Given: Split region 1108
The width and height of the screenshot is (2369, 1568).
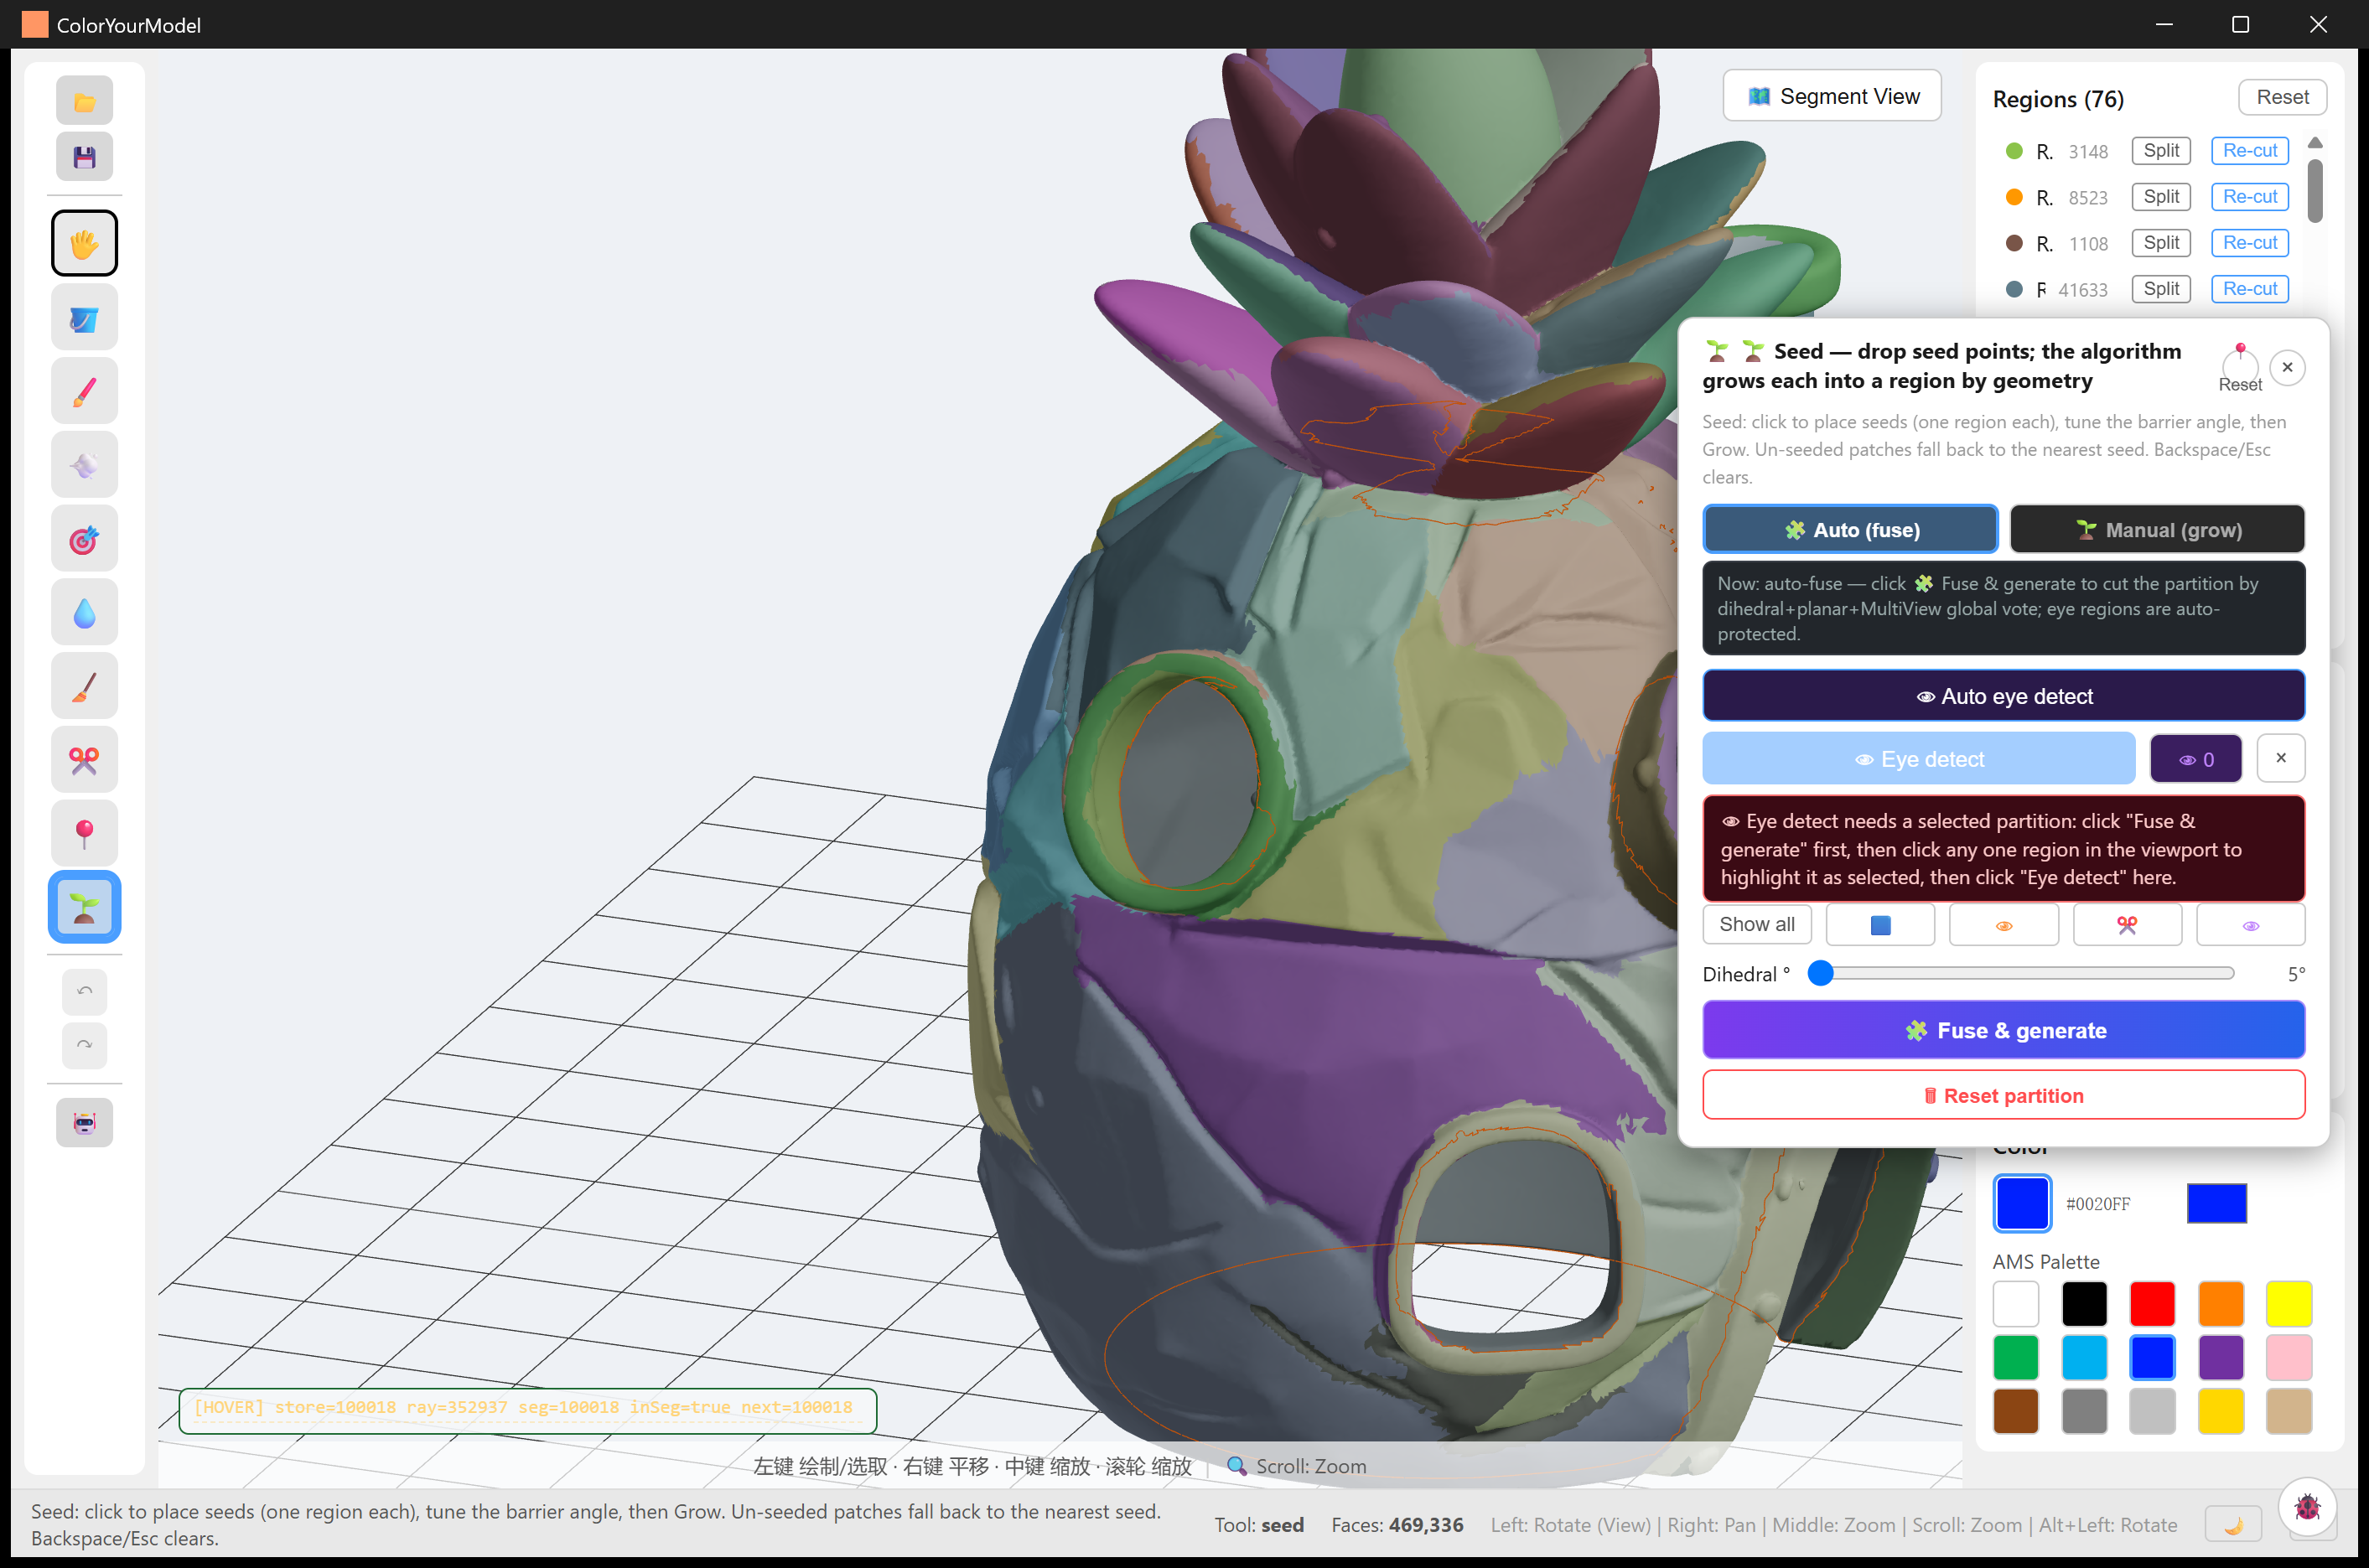Looking at the screenshot, I should pyautogui.click(x=2160, y=243).
